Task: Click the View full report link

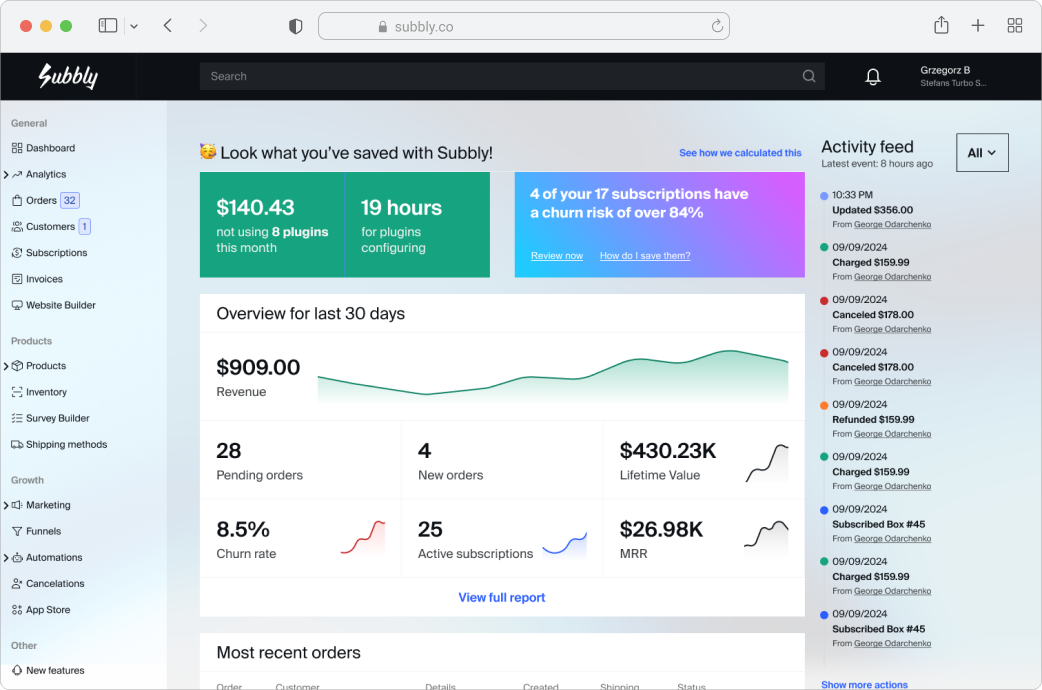Action: (501, 597)
